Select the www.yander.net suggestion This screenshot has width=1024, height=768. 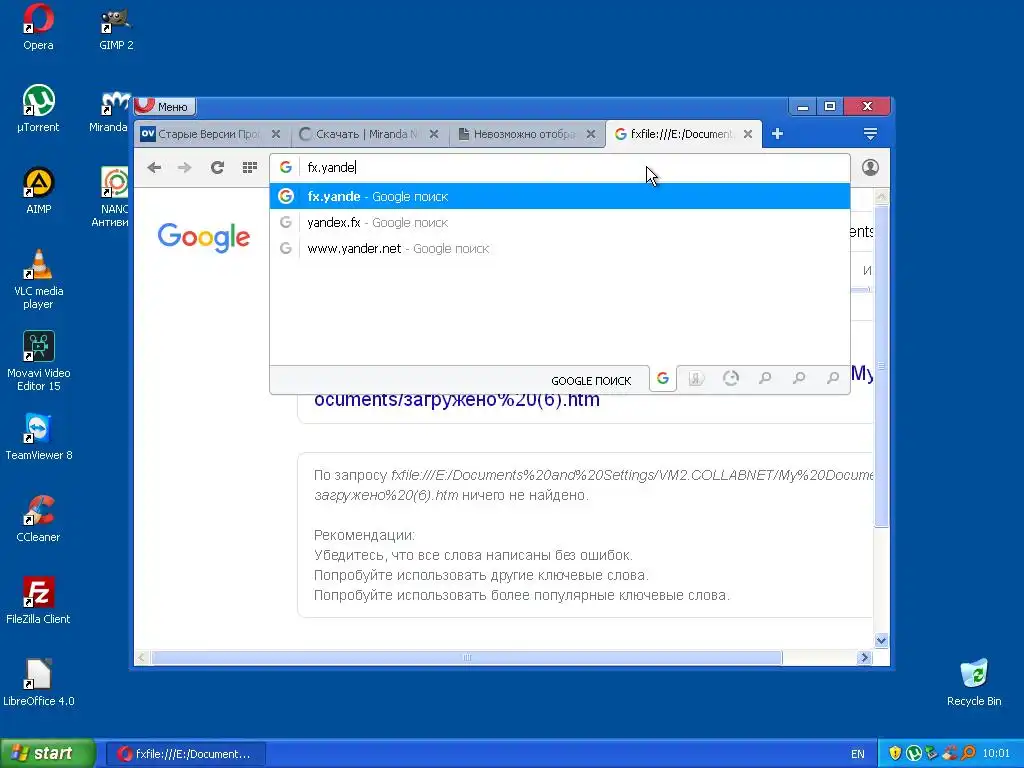coord(560,249)
